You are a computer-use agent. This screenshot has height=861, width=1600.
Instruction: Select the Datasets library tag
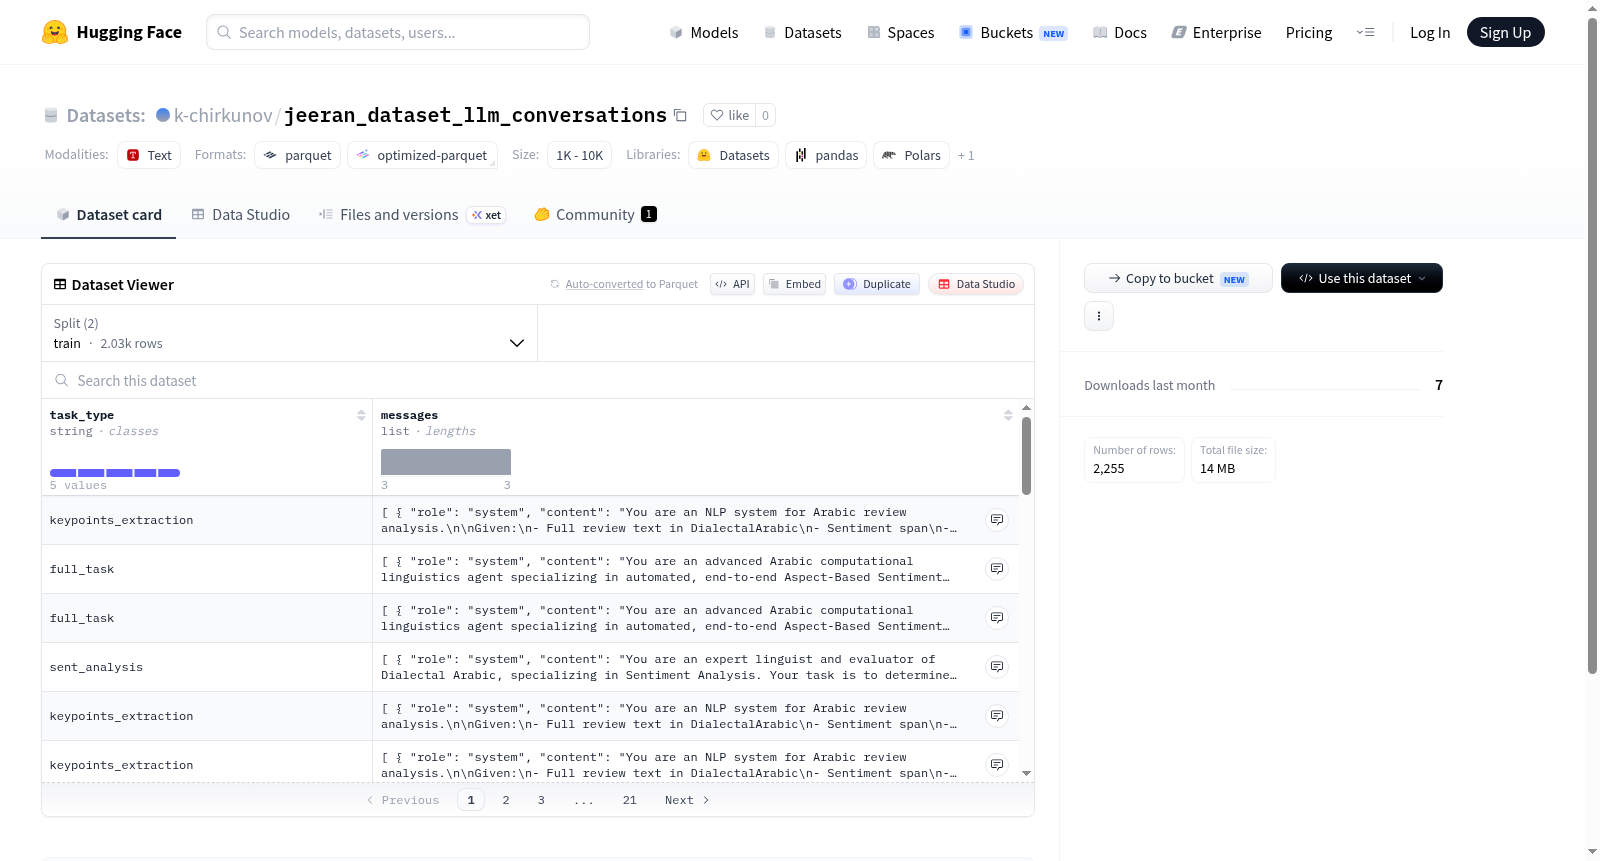pyautogui.click(x=734, y=155)
